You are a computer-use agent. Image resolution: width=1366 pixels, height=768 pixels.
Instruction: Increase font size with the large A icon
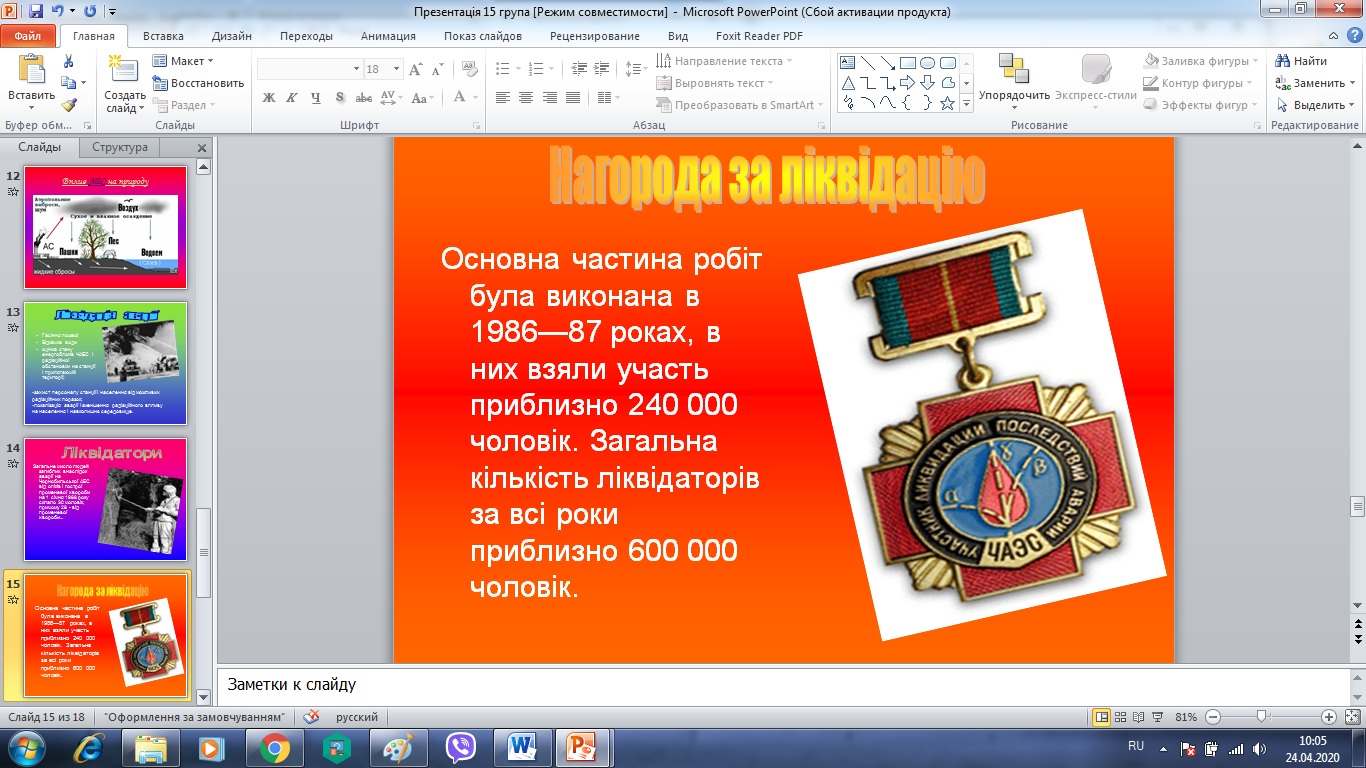[x=418, y=70]
